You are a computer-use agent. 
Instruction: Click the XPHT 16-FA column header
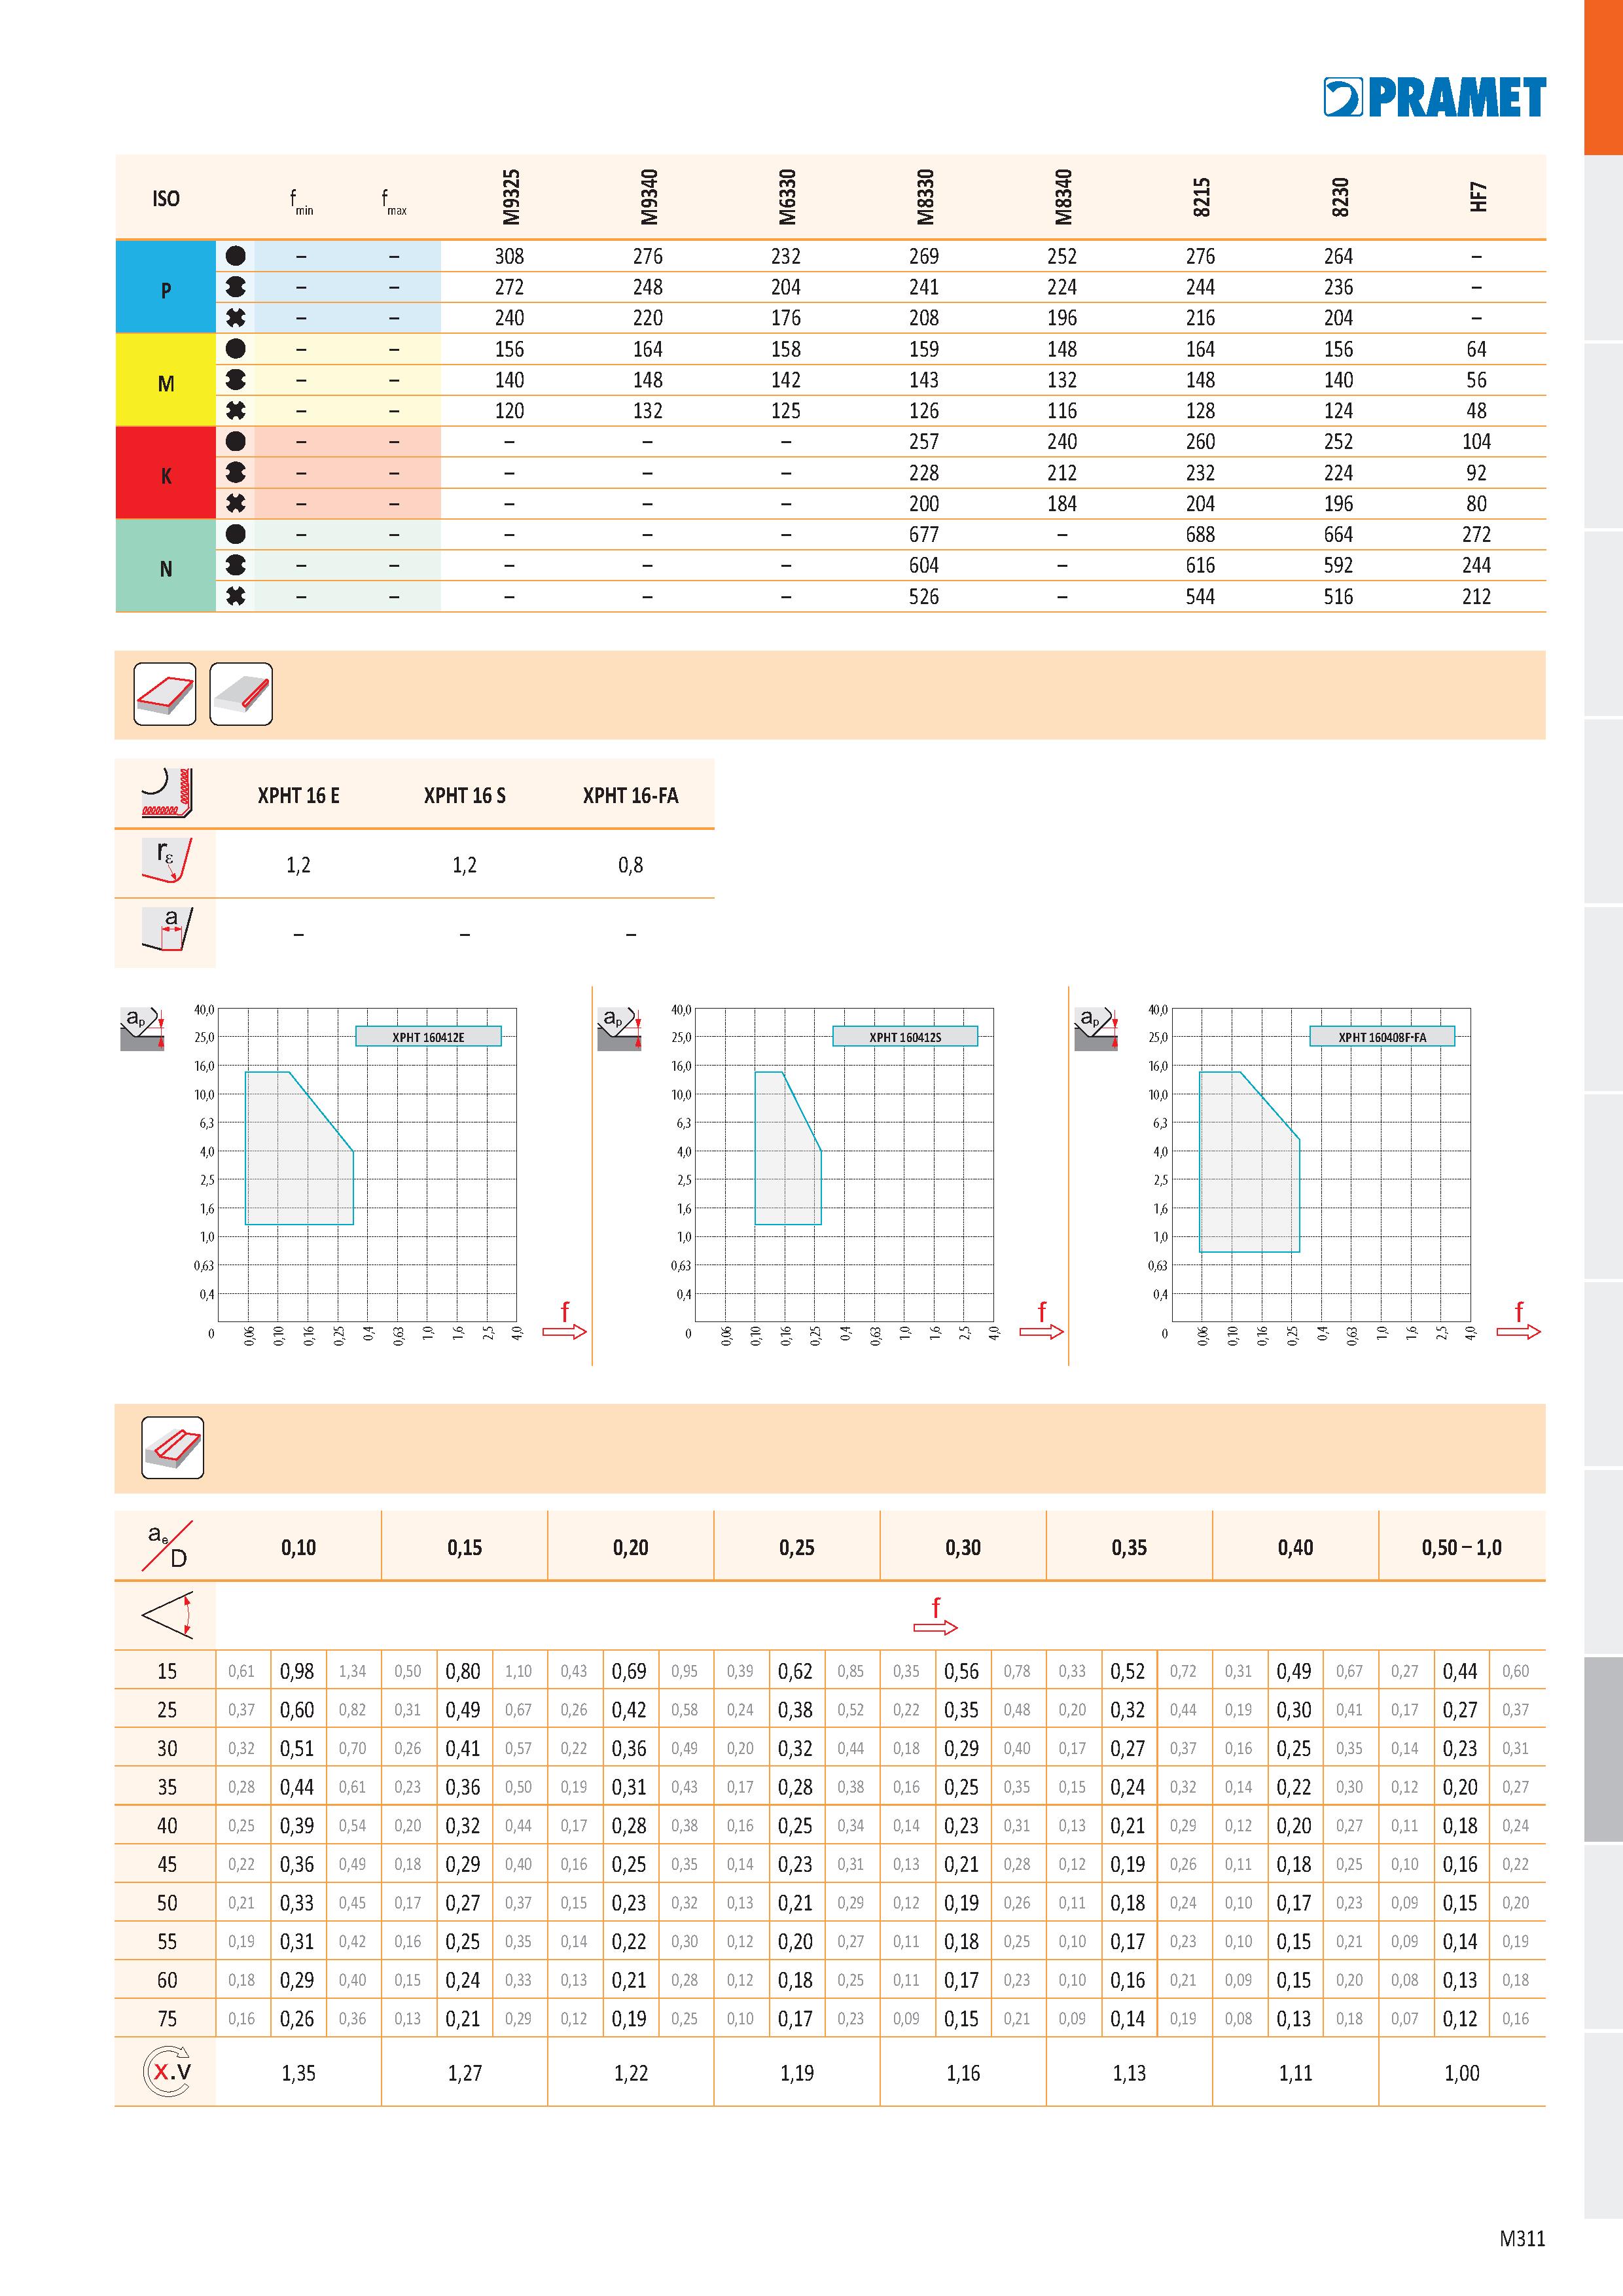[631, 795]
